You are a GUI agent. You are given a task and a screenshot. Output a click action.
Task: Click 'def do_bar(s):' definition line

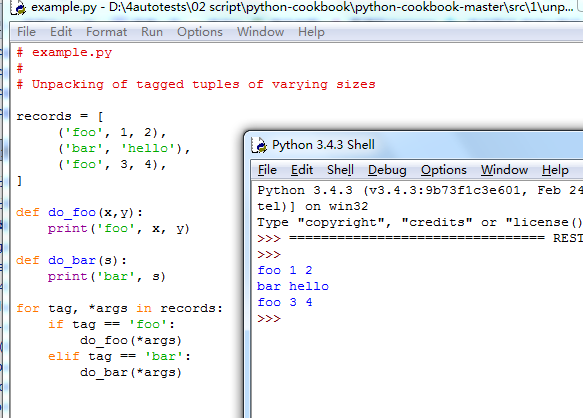(x=71, y=261)
